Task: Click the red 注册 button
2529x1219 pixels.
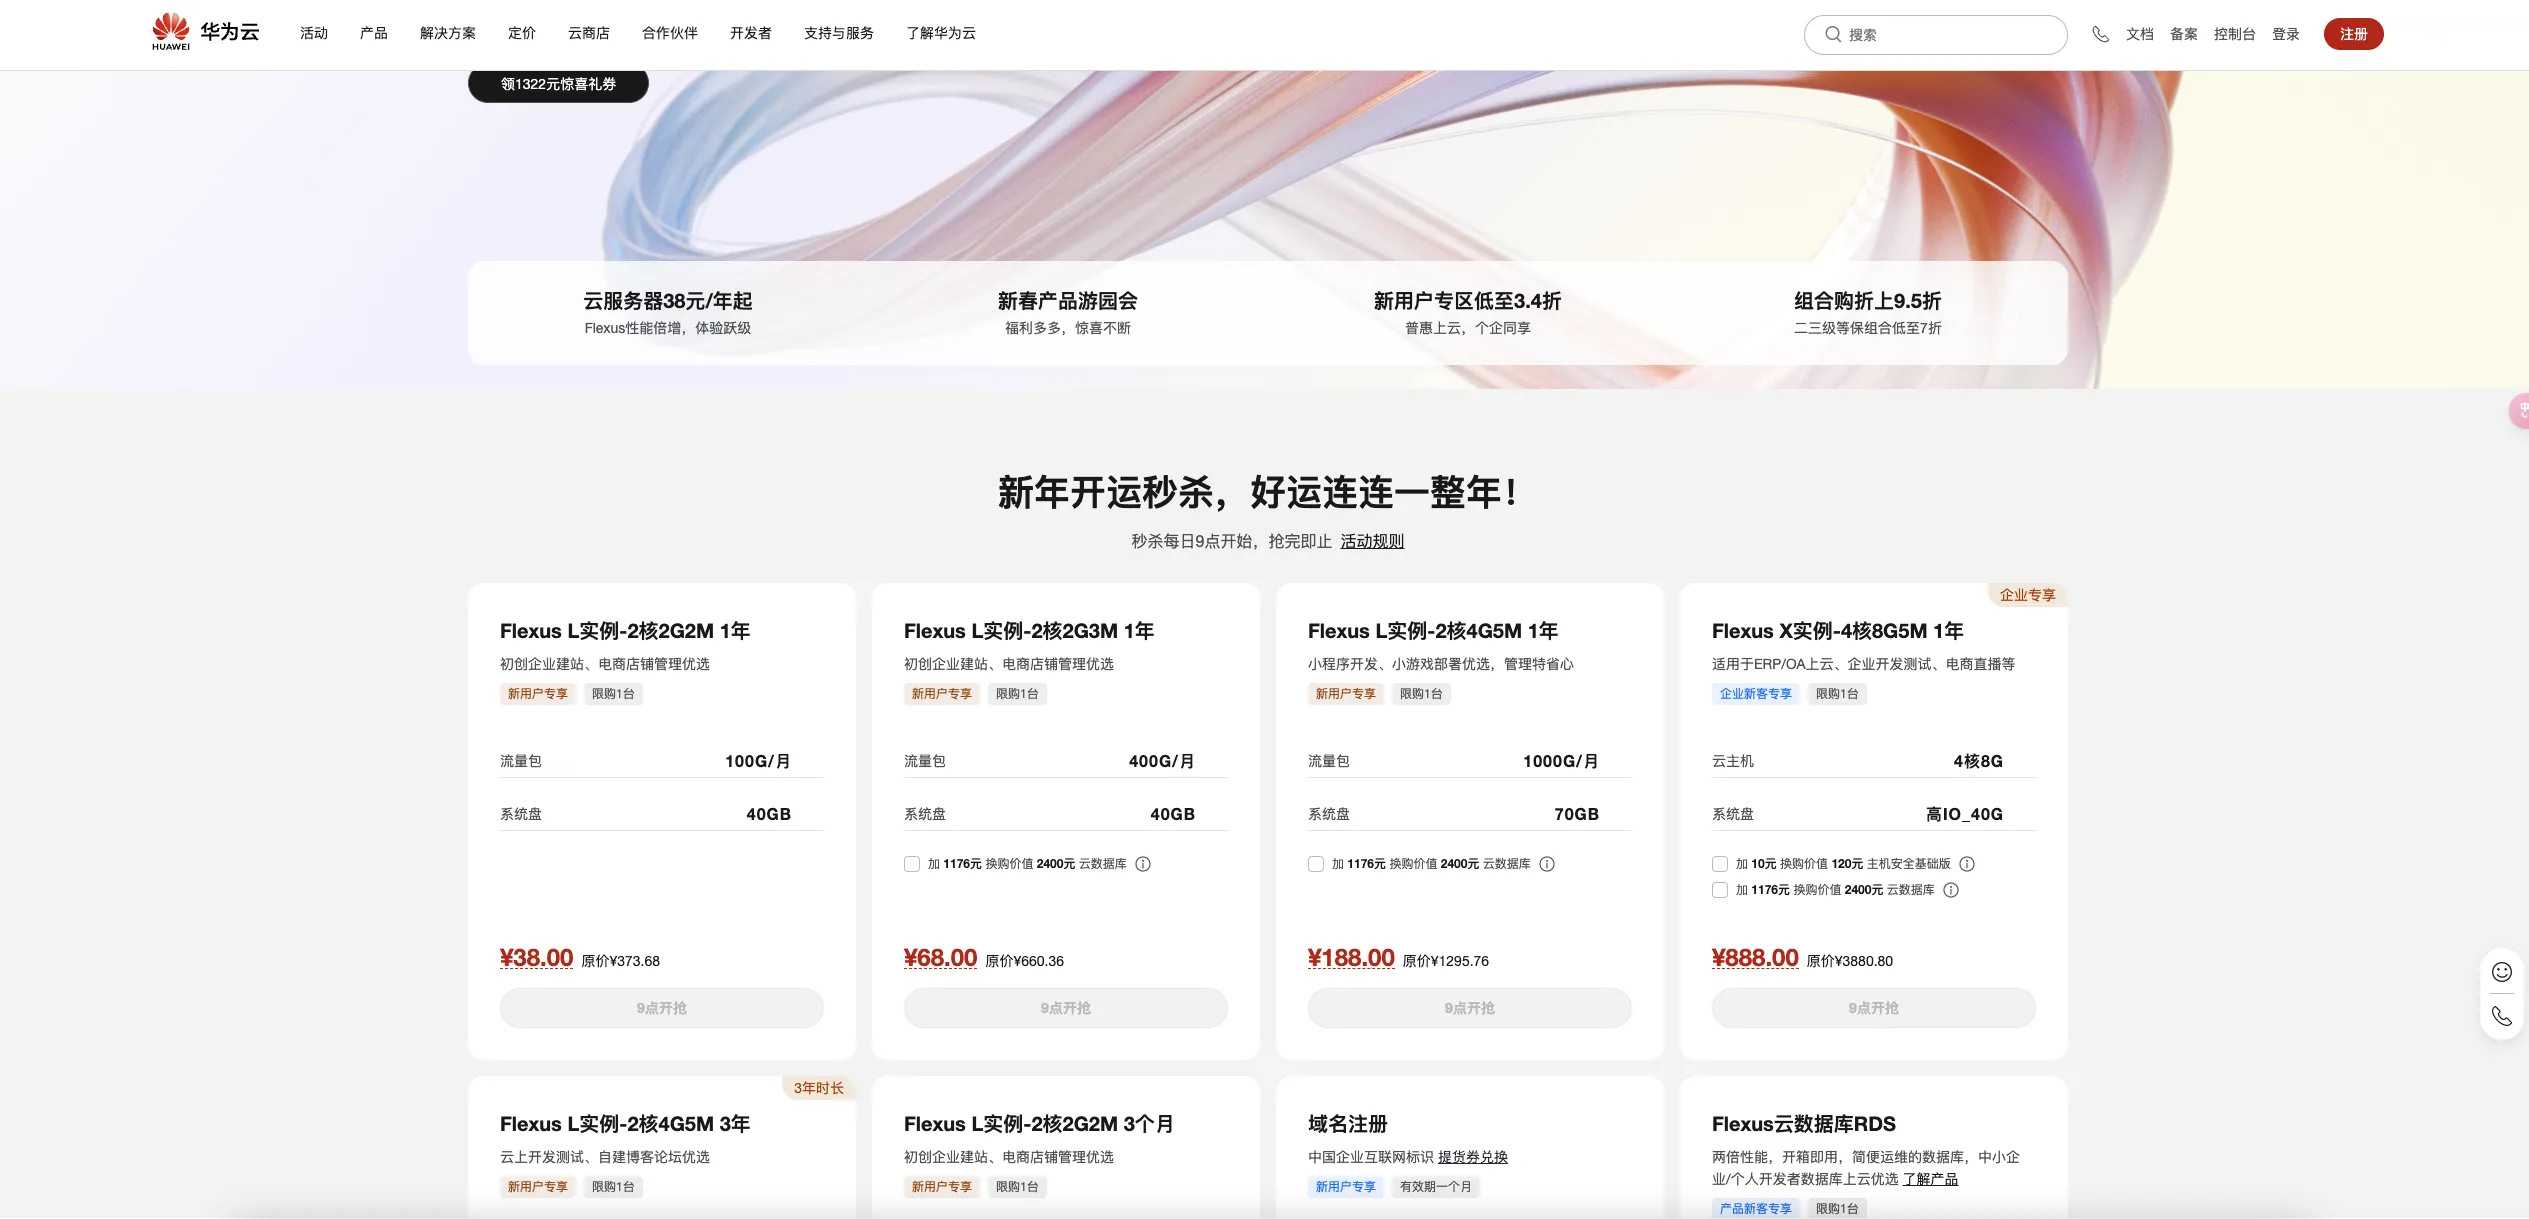Action: point(2352,34)
